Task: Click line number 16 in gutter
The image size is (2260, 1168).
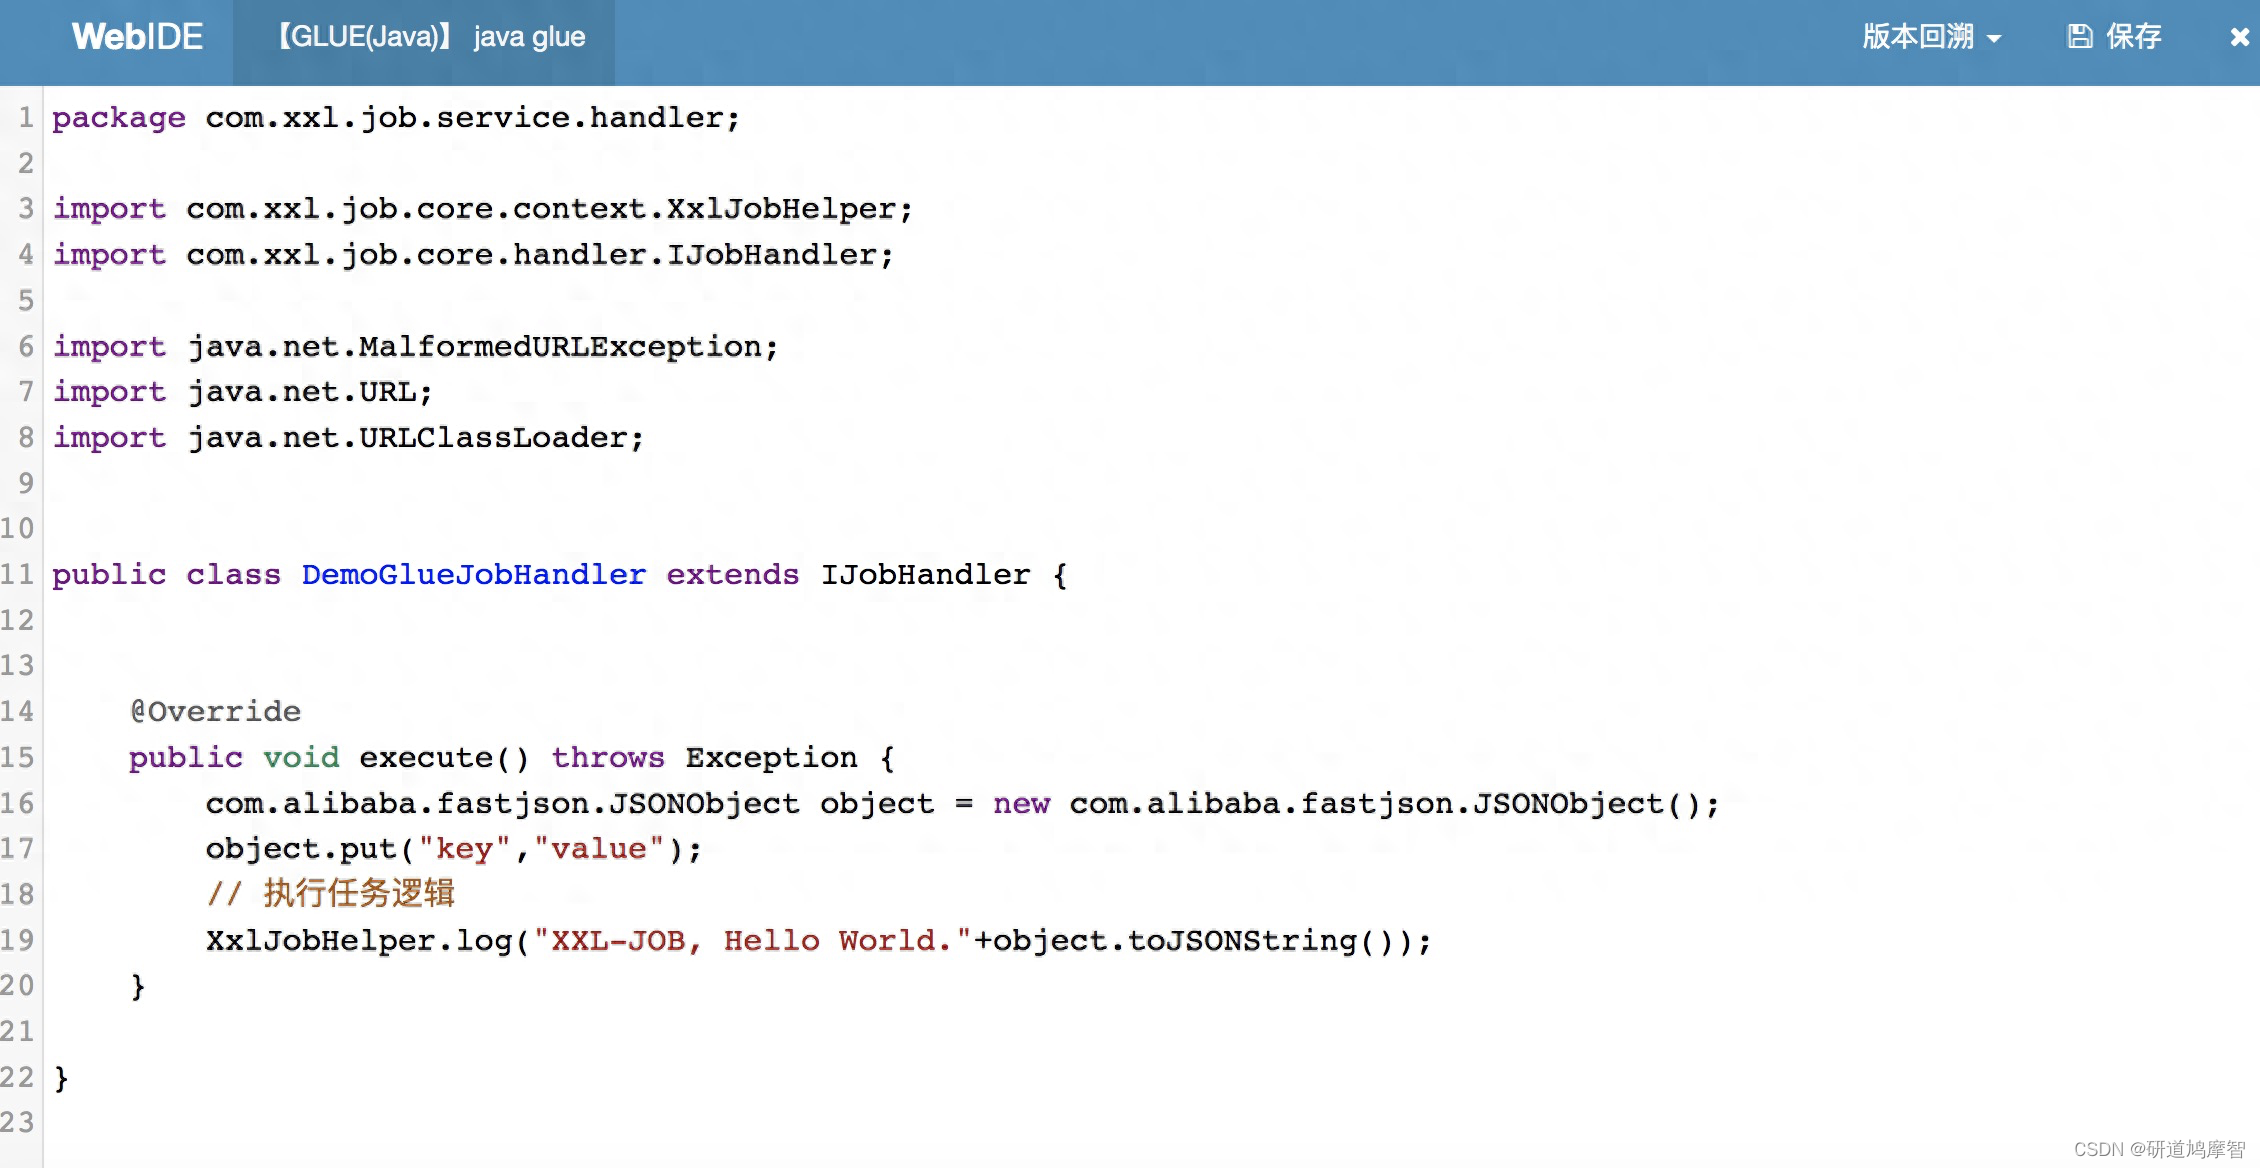Action: tap(18, 803)
